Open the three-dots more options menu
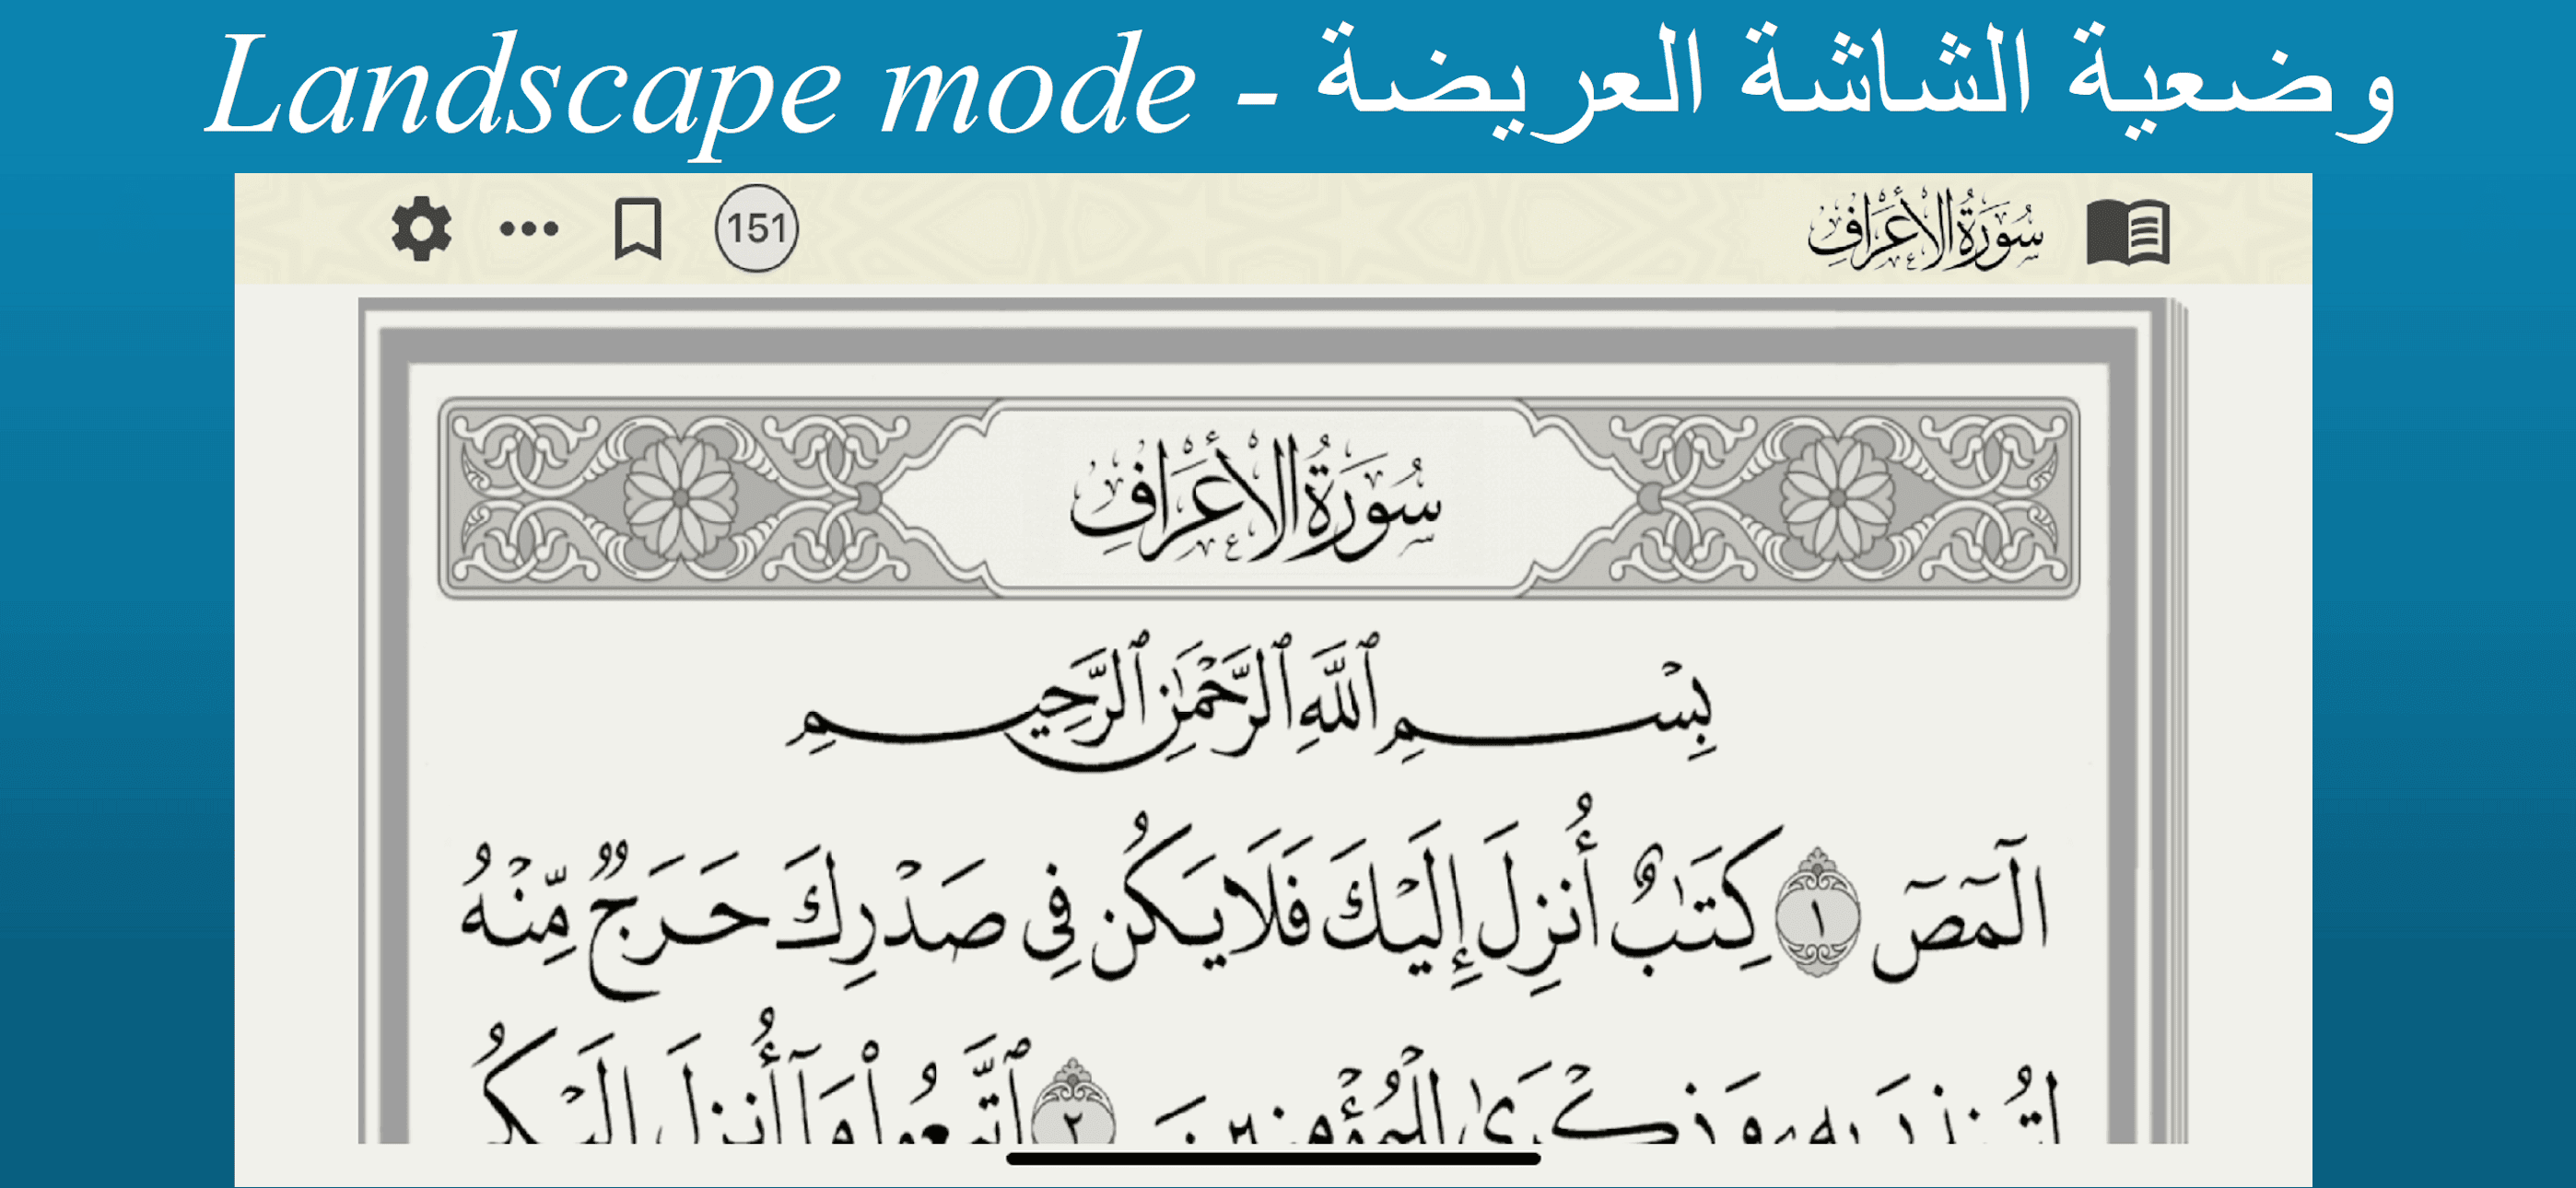The width and height of the screenshot is (2576, 1188). click(529, 229)
